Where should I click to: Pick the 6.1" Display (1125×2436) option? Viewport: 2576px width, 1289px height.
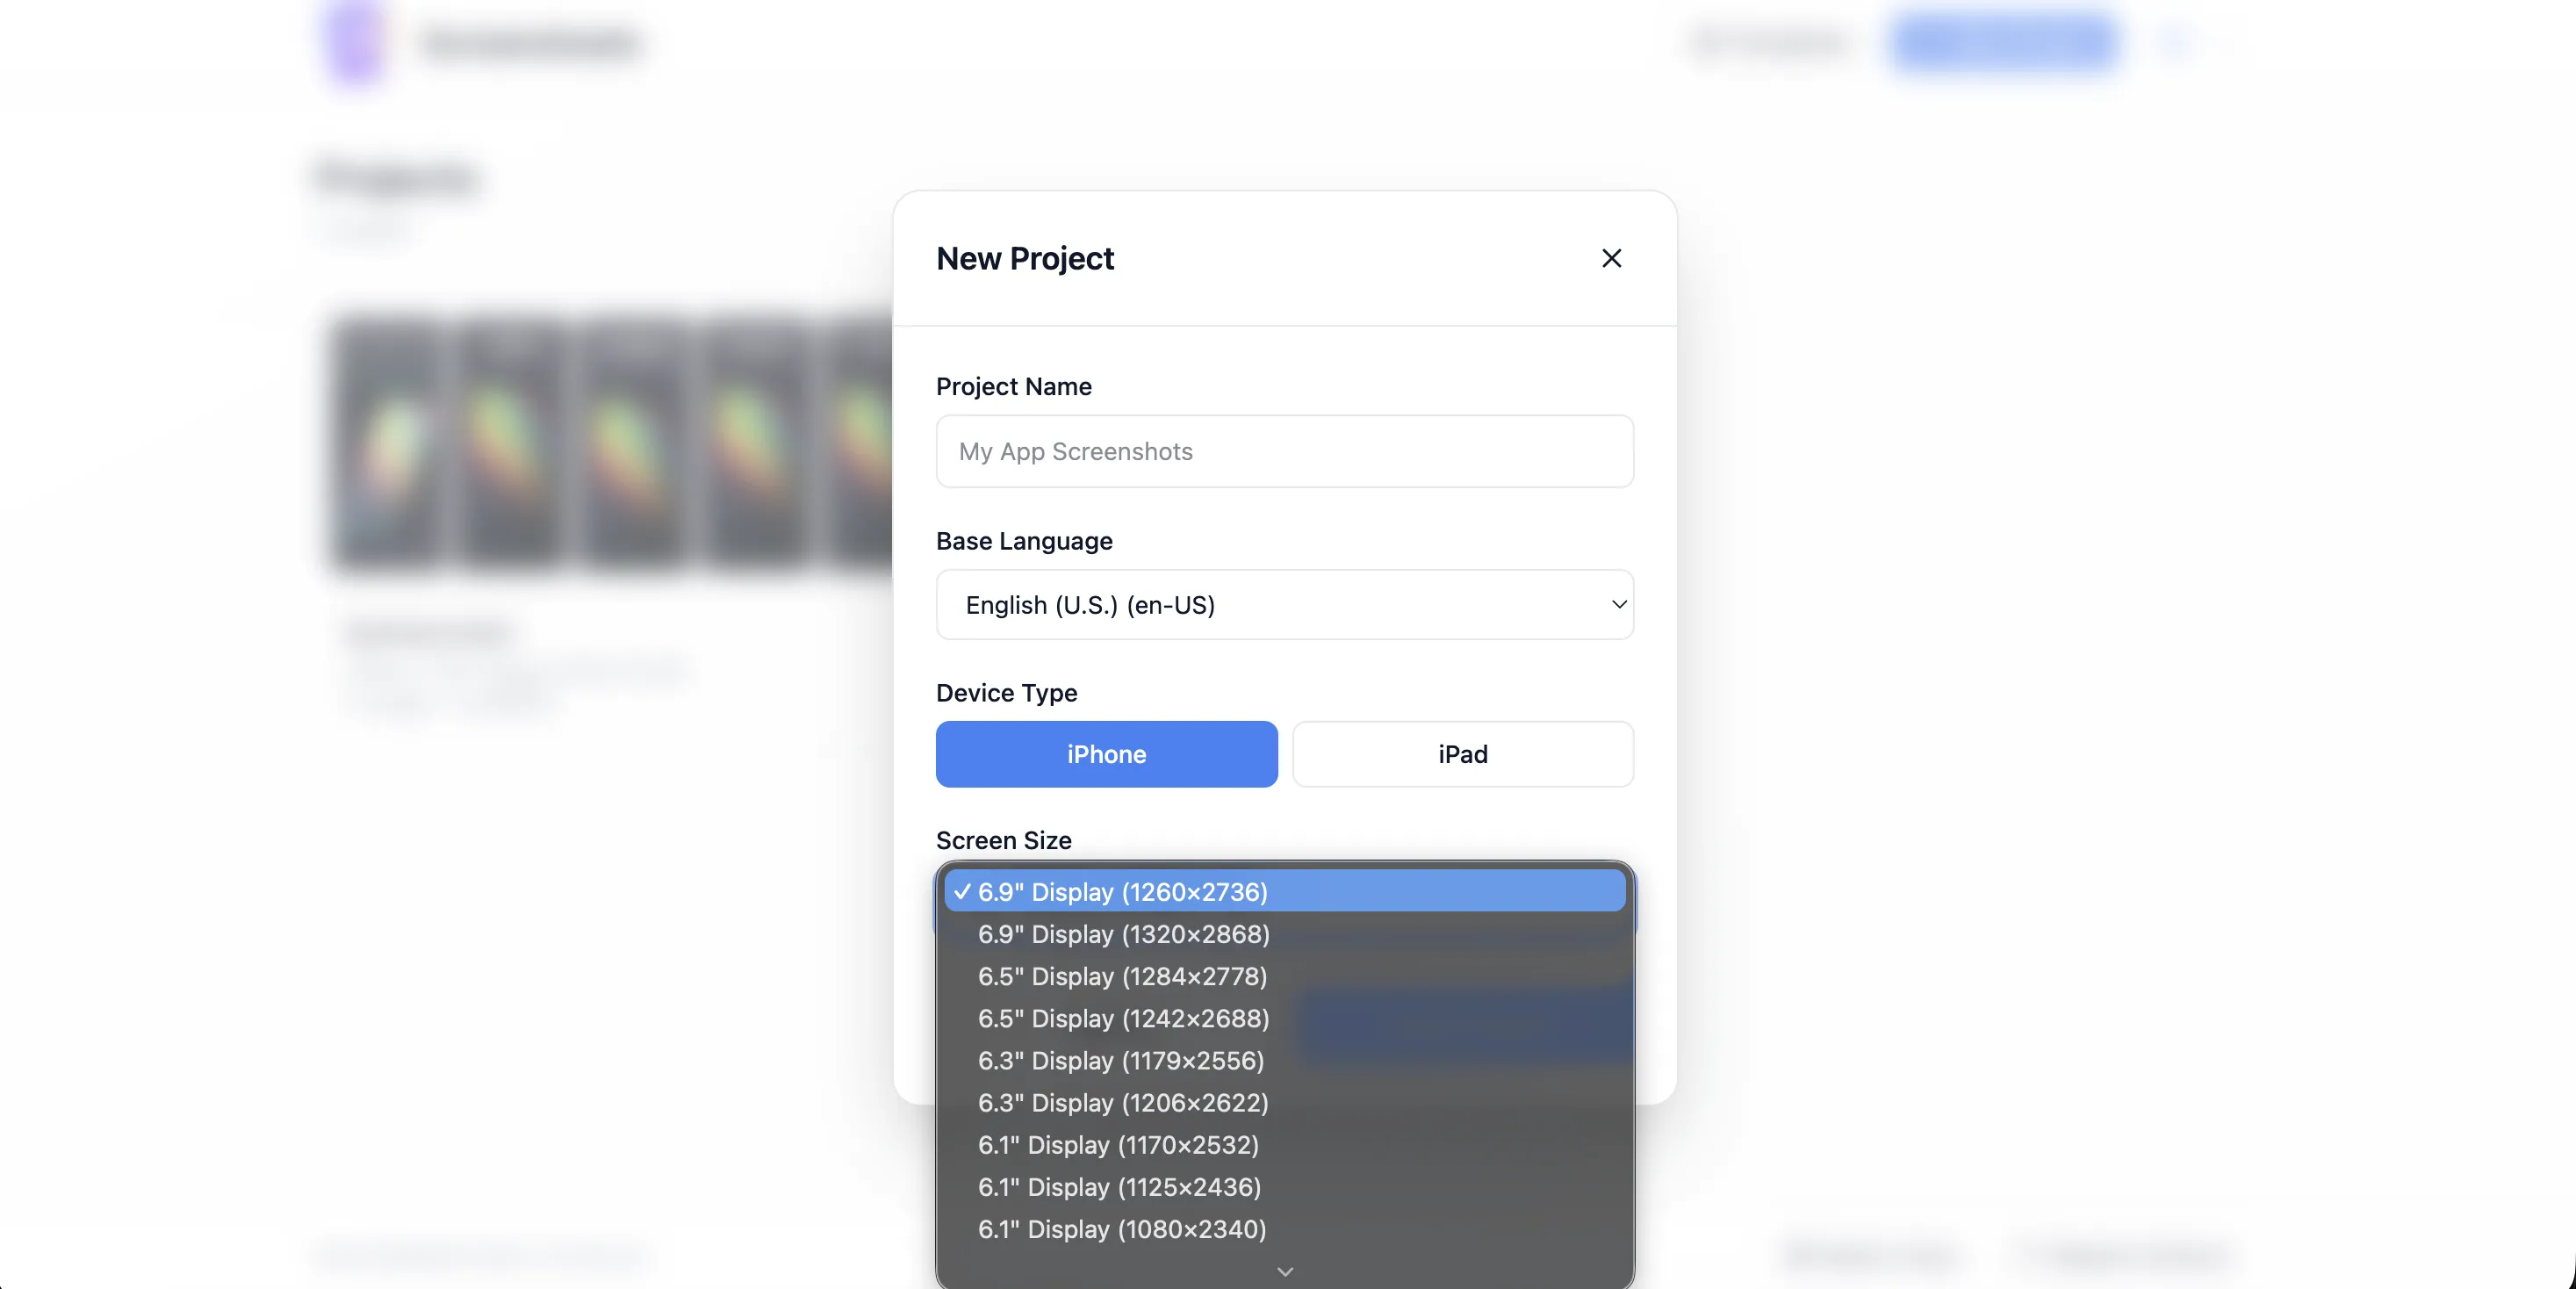tap(1118, 1188)
